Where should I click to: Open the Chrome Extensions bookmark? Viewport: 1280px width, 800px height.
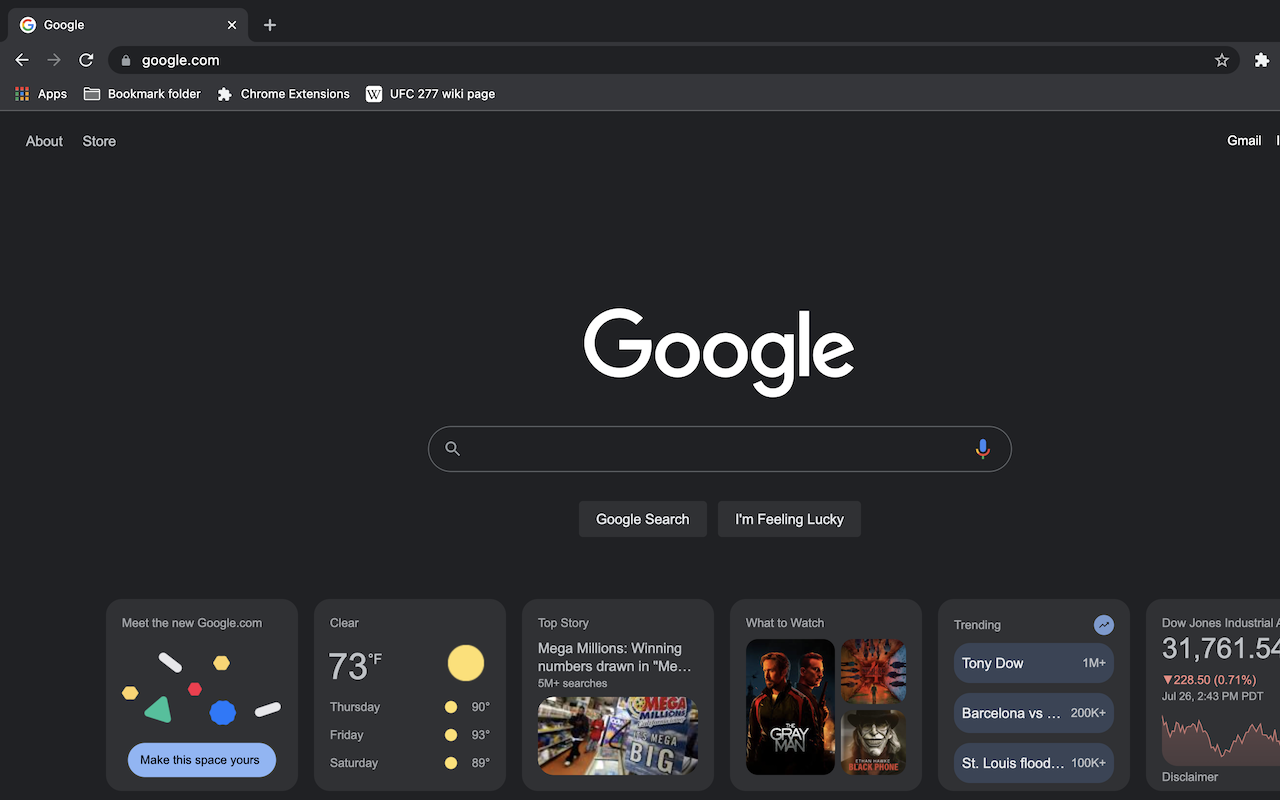pyautogui.click(x=283, y=93)
